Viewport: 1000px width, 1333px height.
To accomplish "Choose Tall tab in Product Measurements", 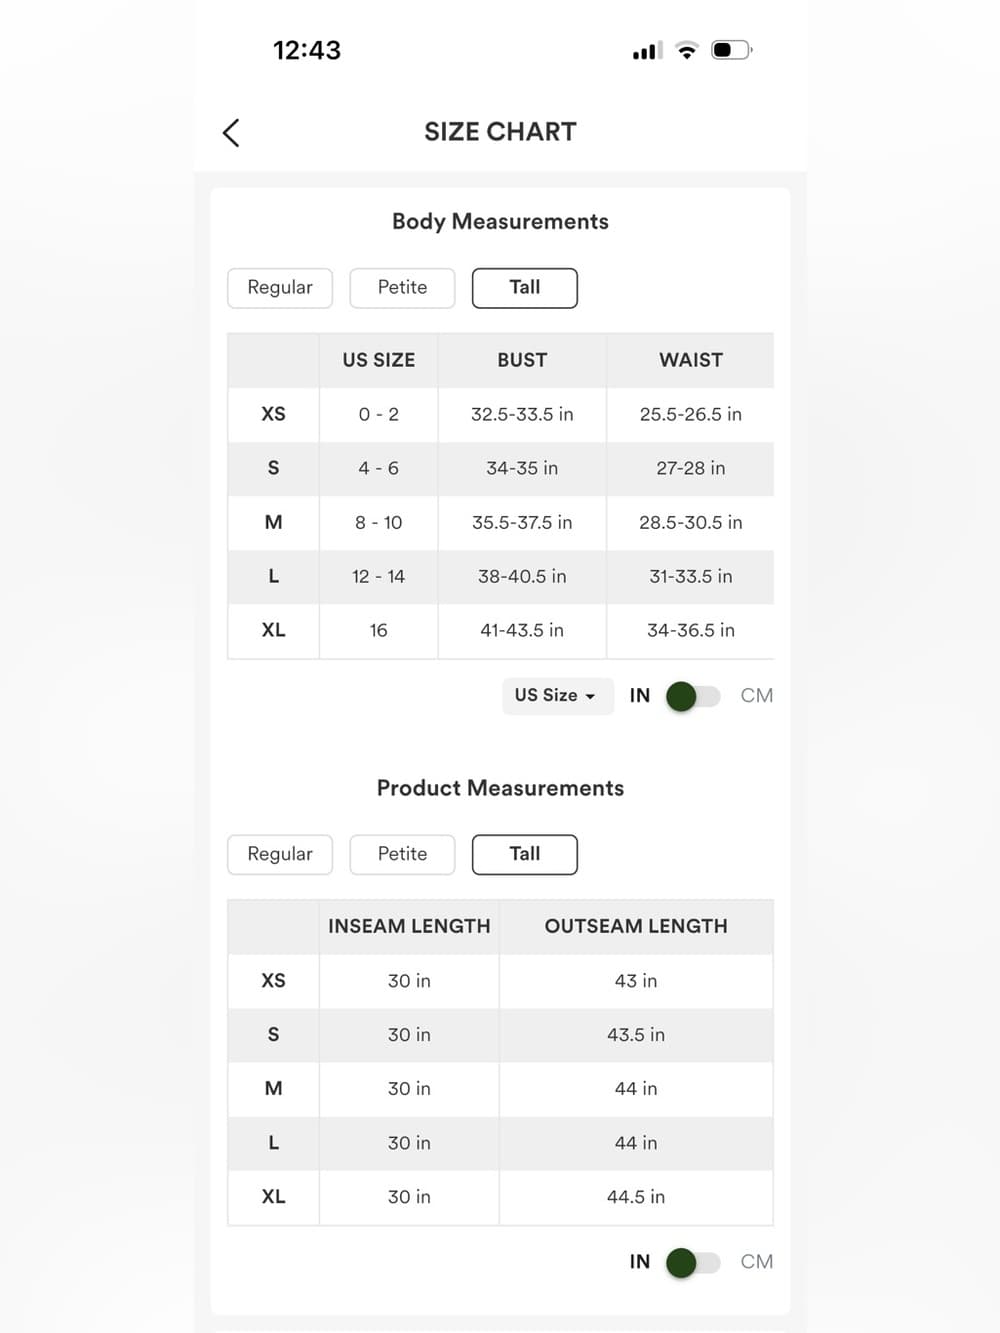I will click(525, 854).
